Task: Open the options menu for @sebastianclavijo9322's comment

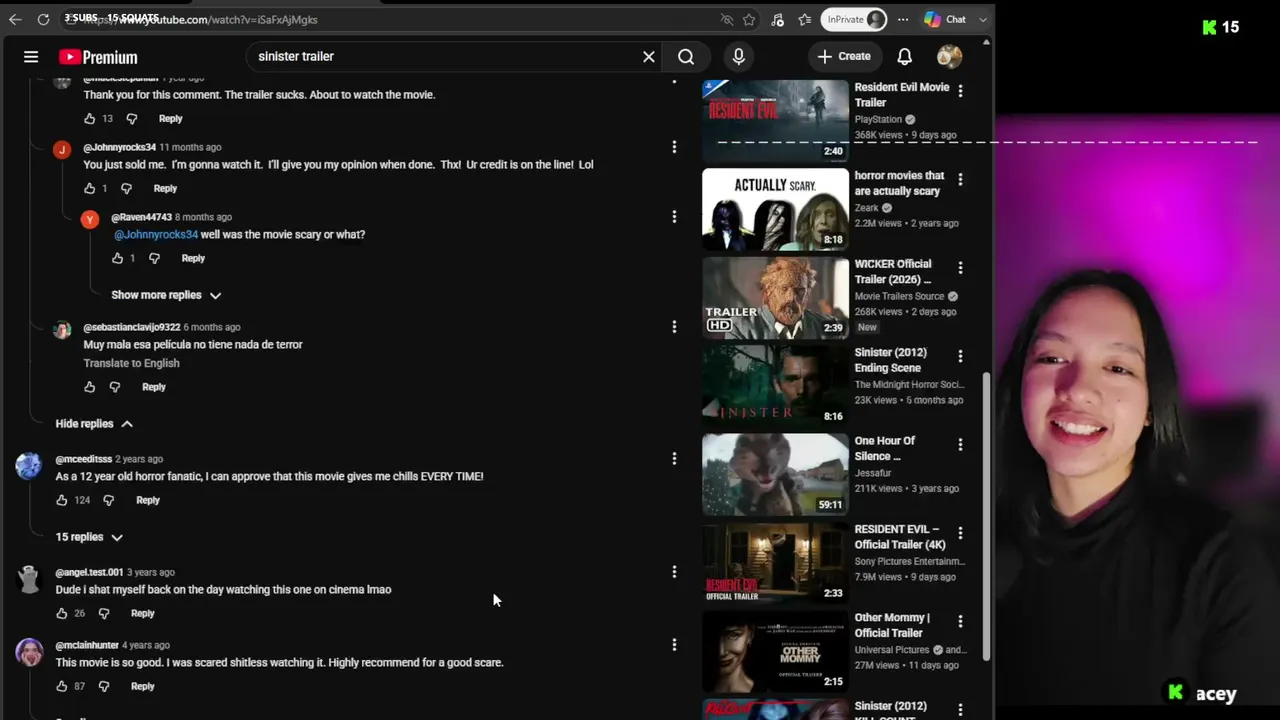Action: tap(674, 327)
